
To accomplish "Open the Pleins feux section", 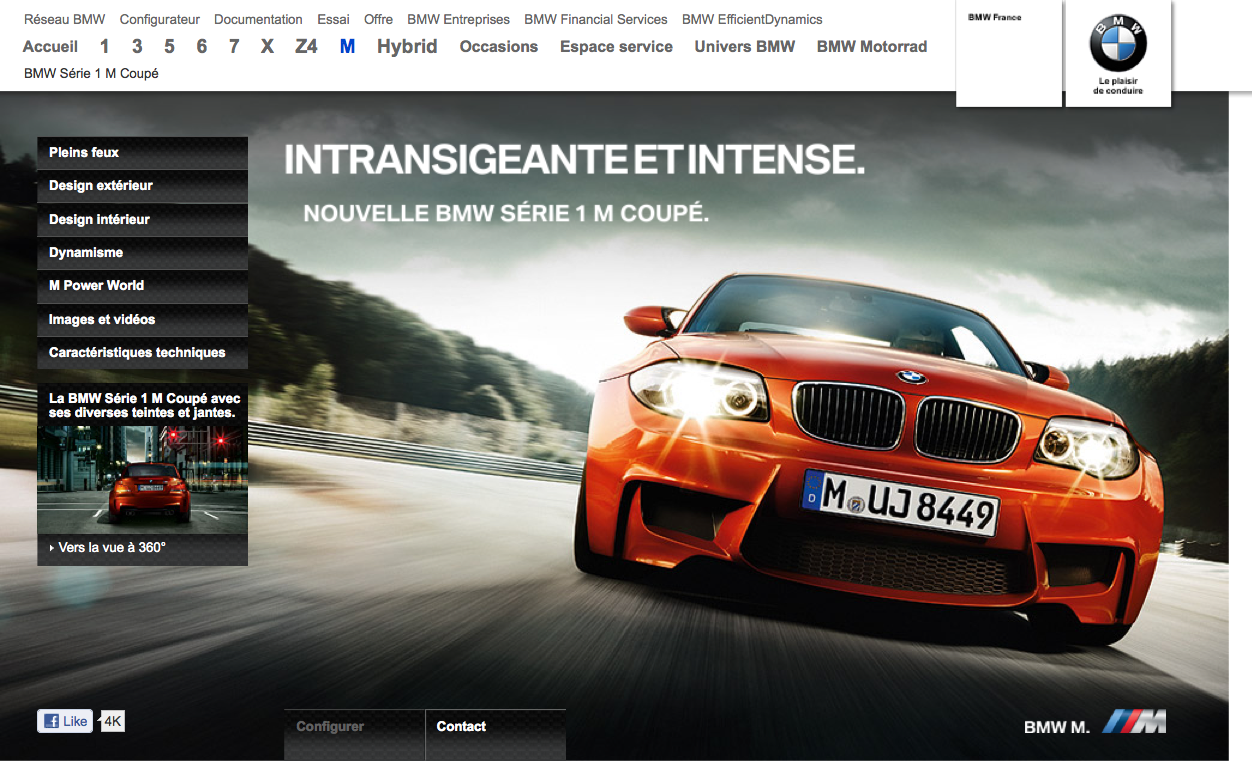I will 84,152.
